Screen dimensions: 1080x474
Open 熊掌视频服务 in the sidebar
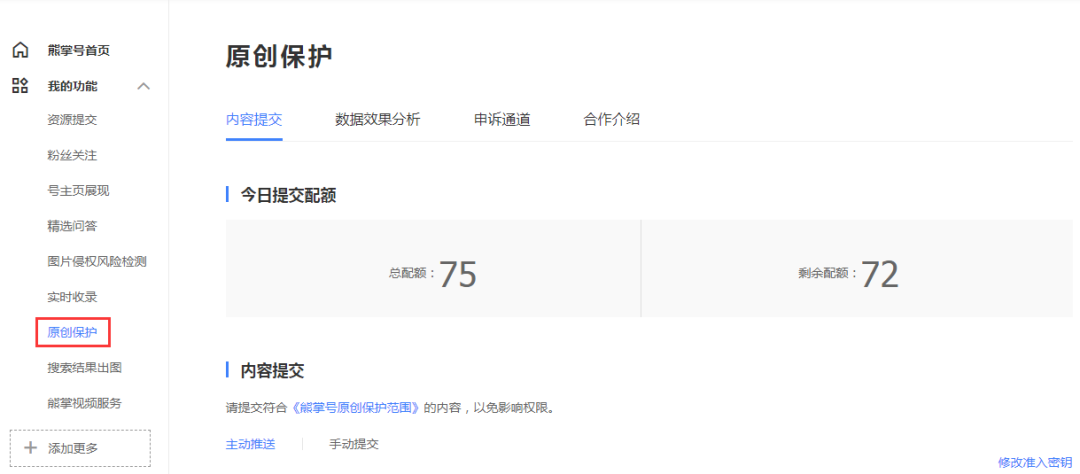click(84, 403)
